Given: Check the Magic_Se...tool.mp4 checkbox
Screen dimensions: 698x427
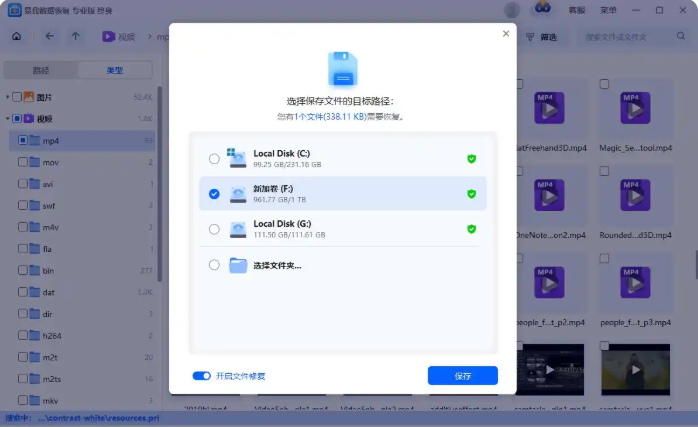Looking at the screenshot, I should (604, 84).
